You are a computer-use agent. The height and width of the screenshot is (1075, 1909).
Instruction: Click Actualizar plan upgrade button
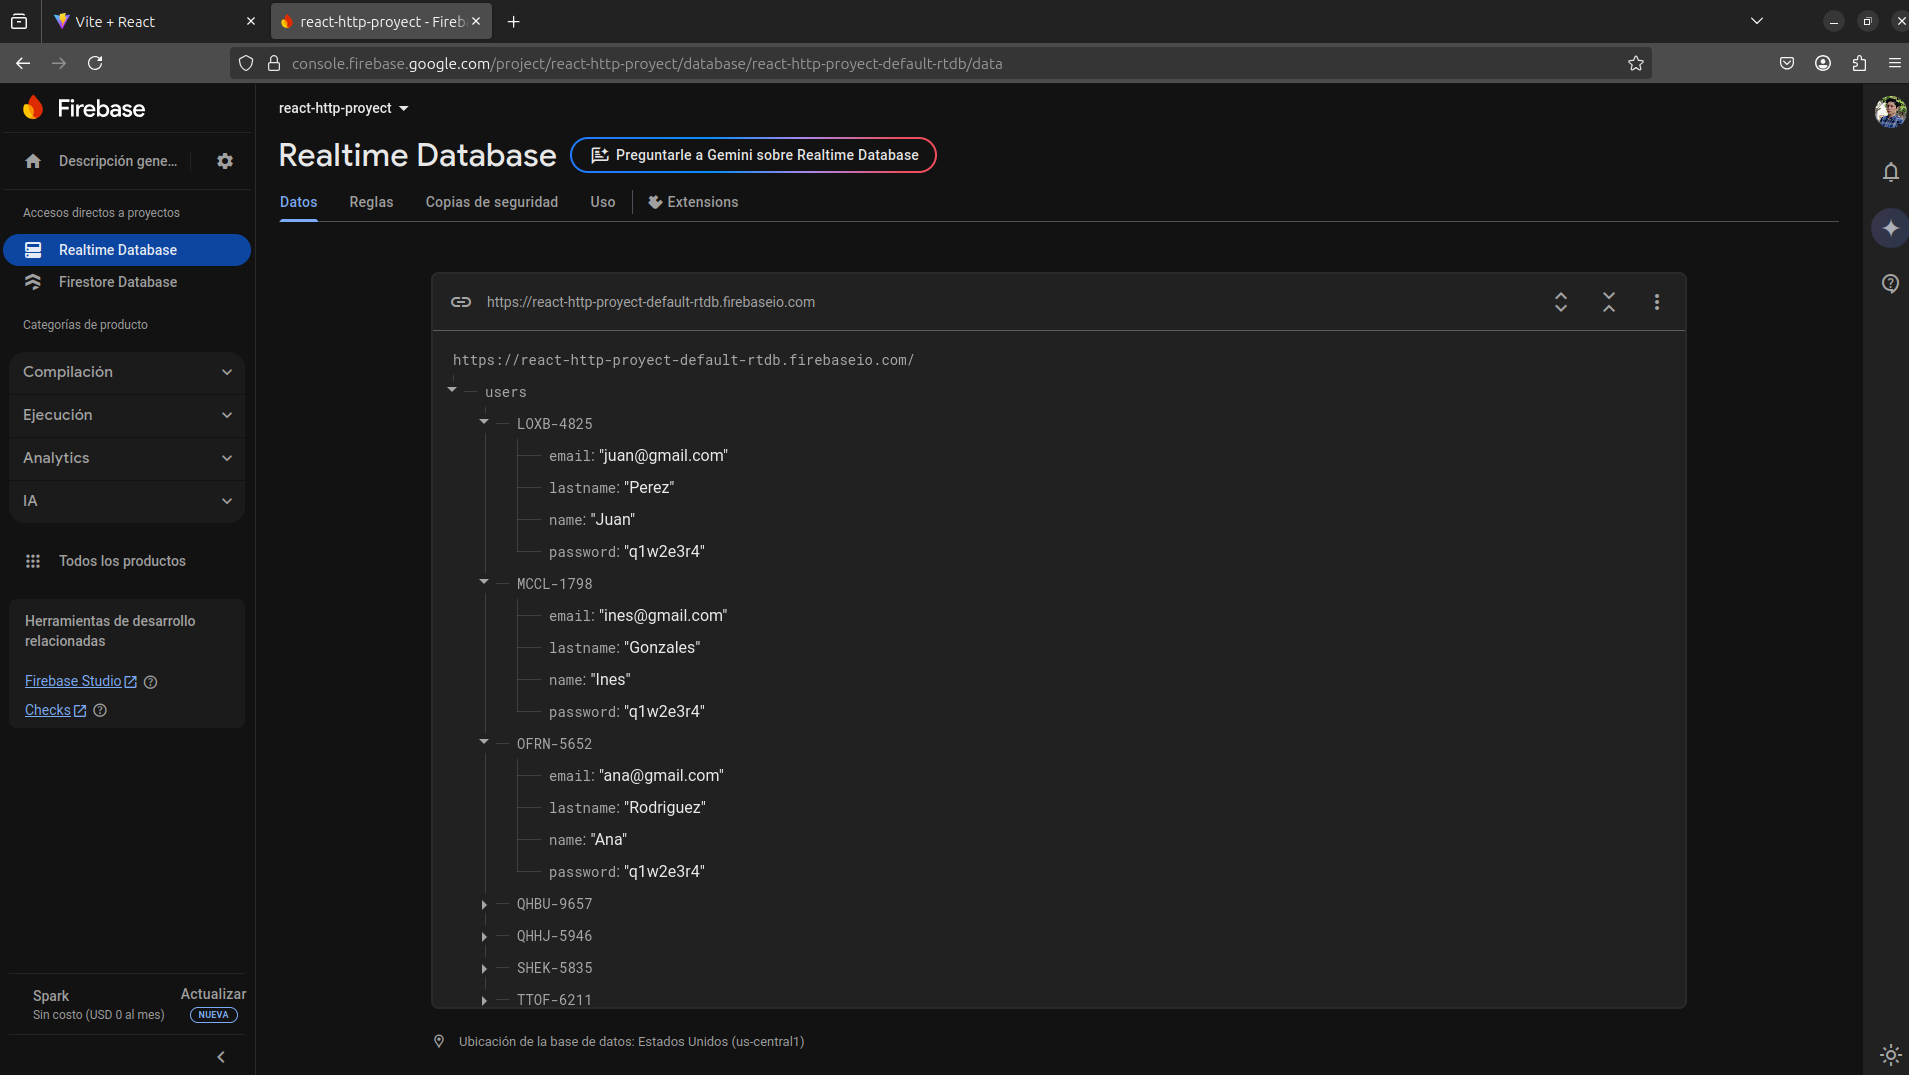tap(213, 994)
